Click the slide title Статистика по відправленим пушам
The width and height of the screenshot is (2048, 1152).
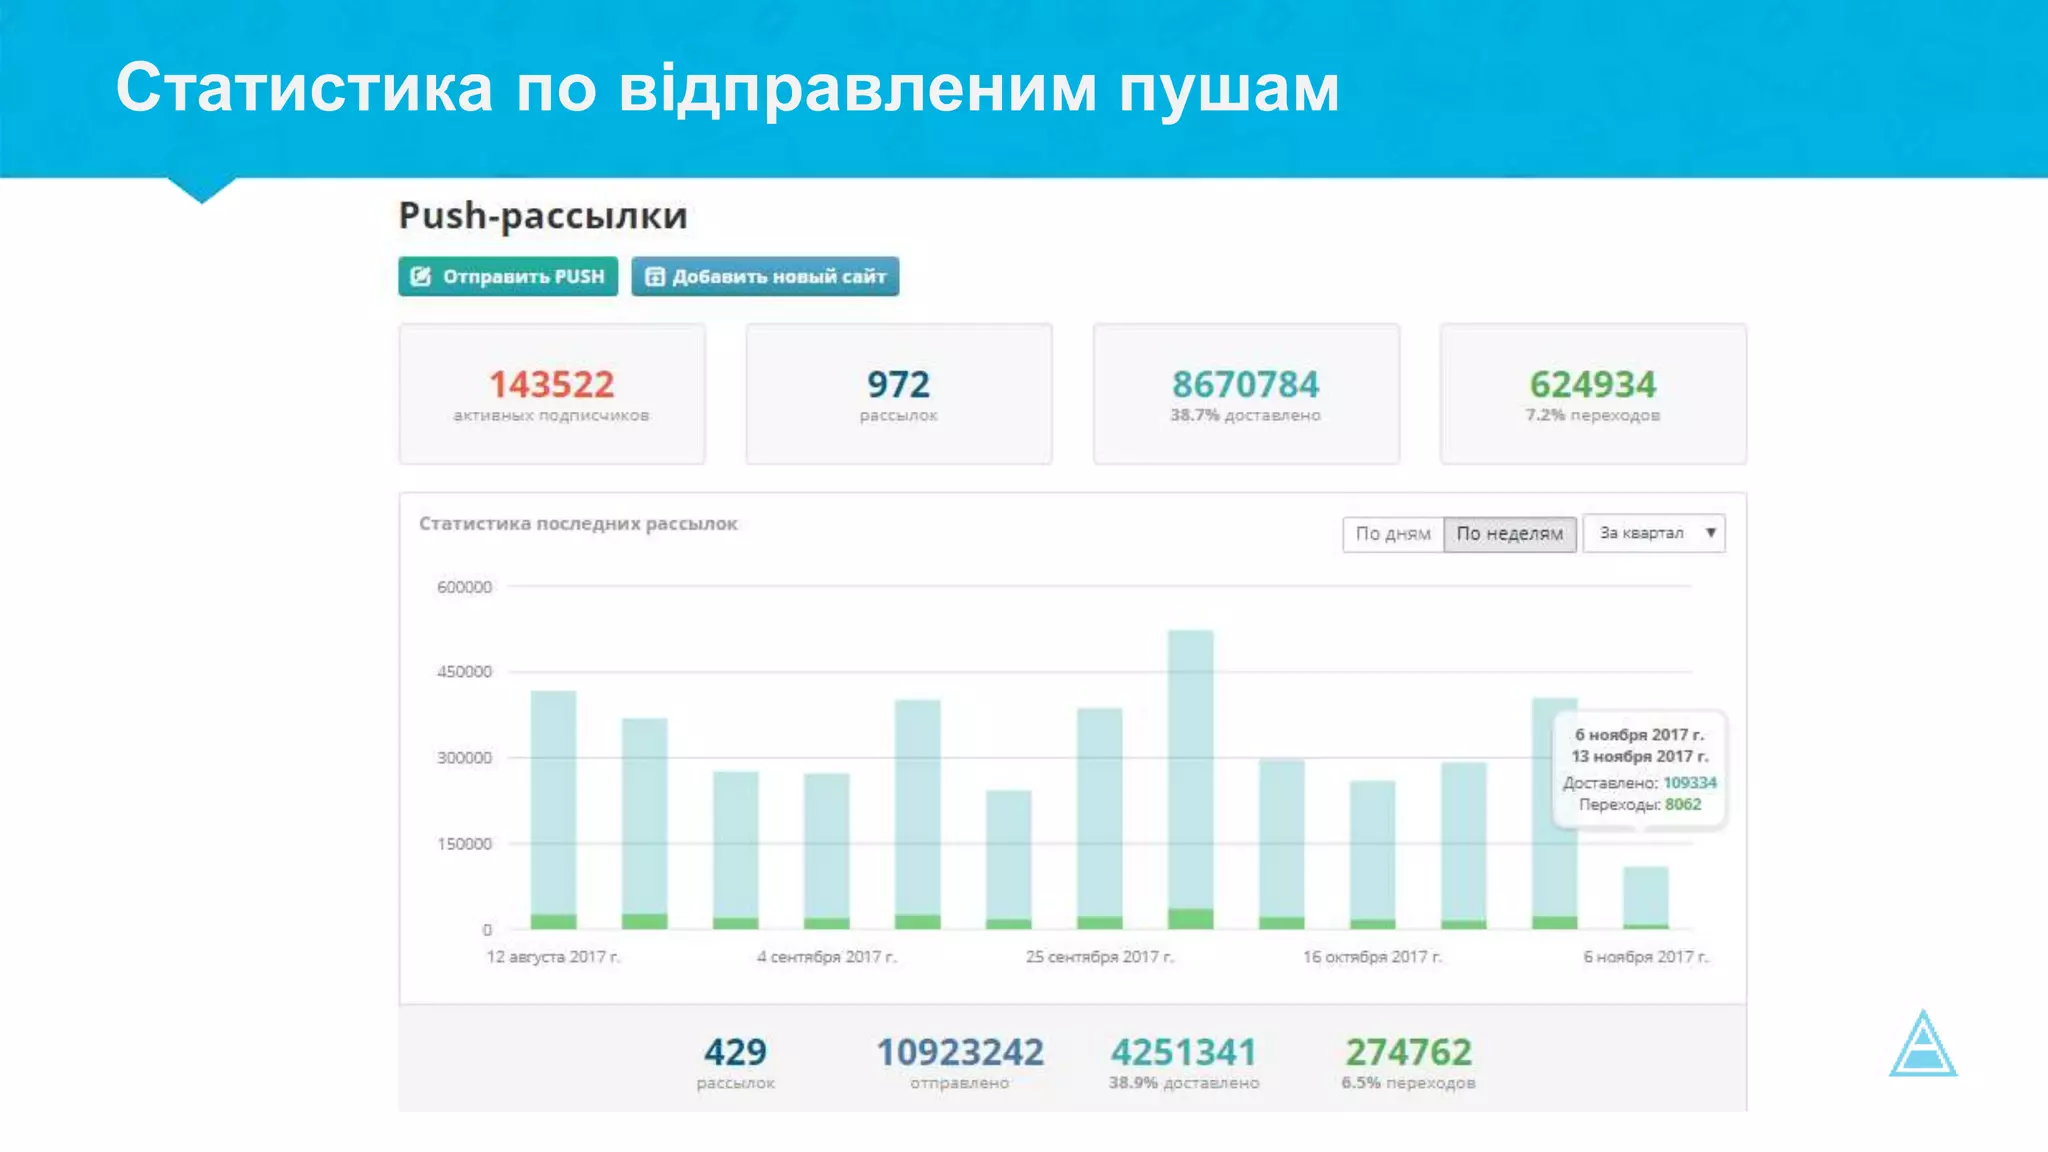pyautogui.click(x=727, y=87)
